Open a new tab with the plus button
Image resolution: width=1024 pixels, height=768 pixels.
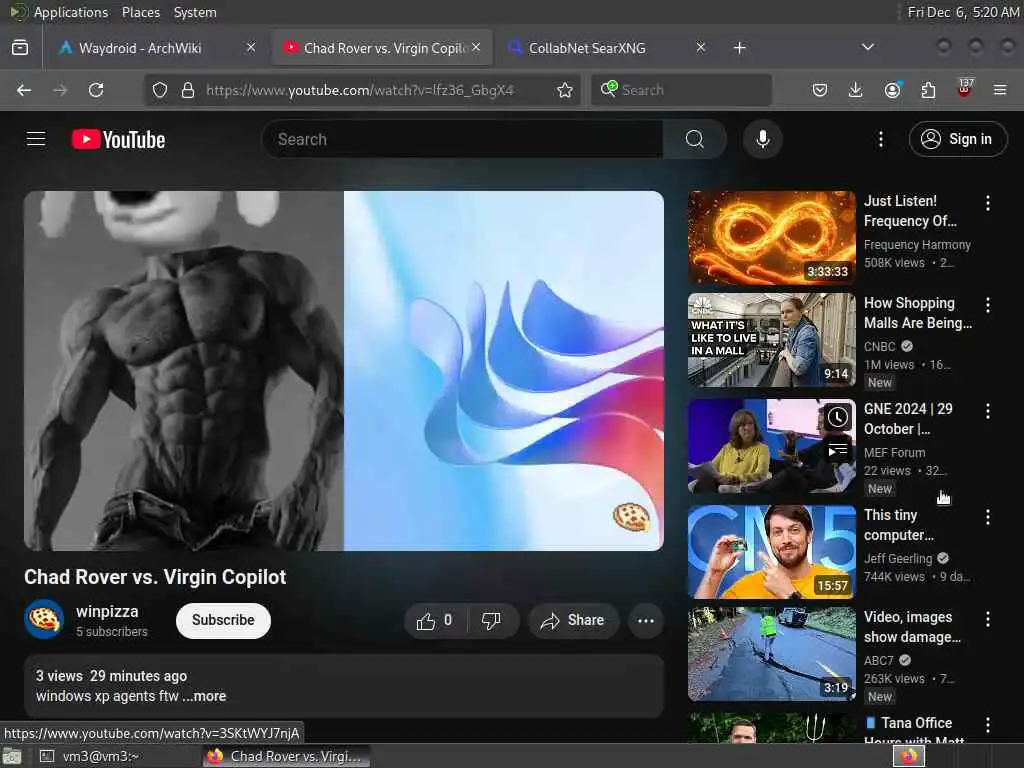739,48
